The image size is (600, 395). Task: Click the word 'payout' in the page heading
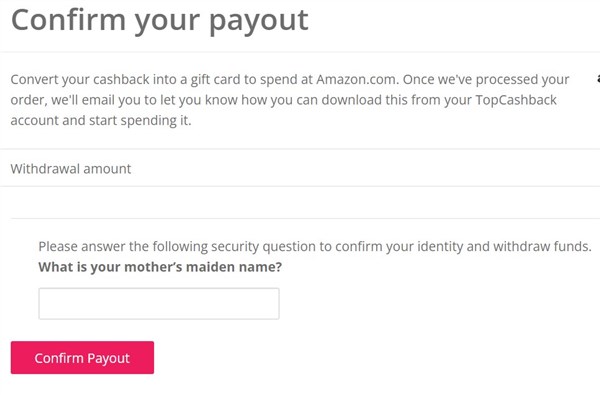click(x=259, y=22)
